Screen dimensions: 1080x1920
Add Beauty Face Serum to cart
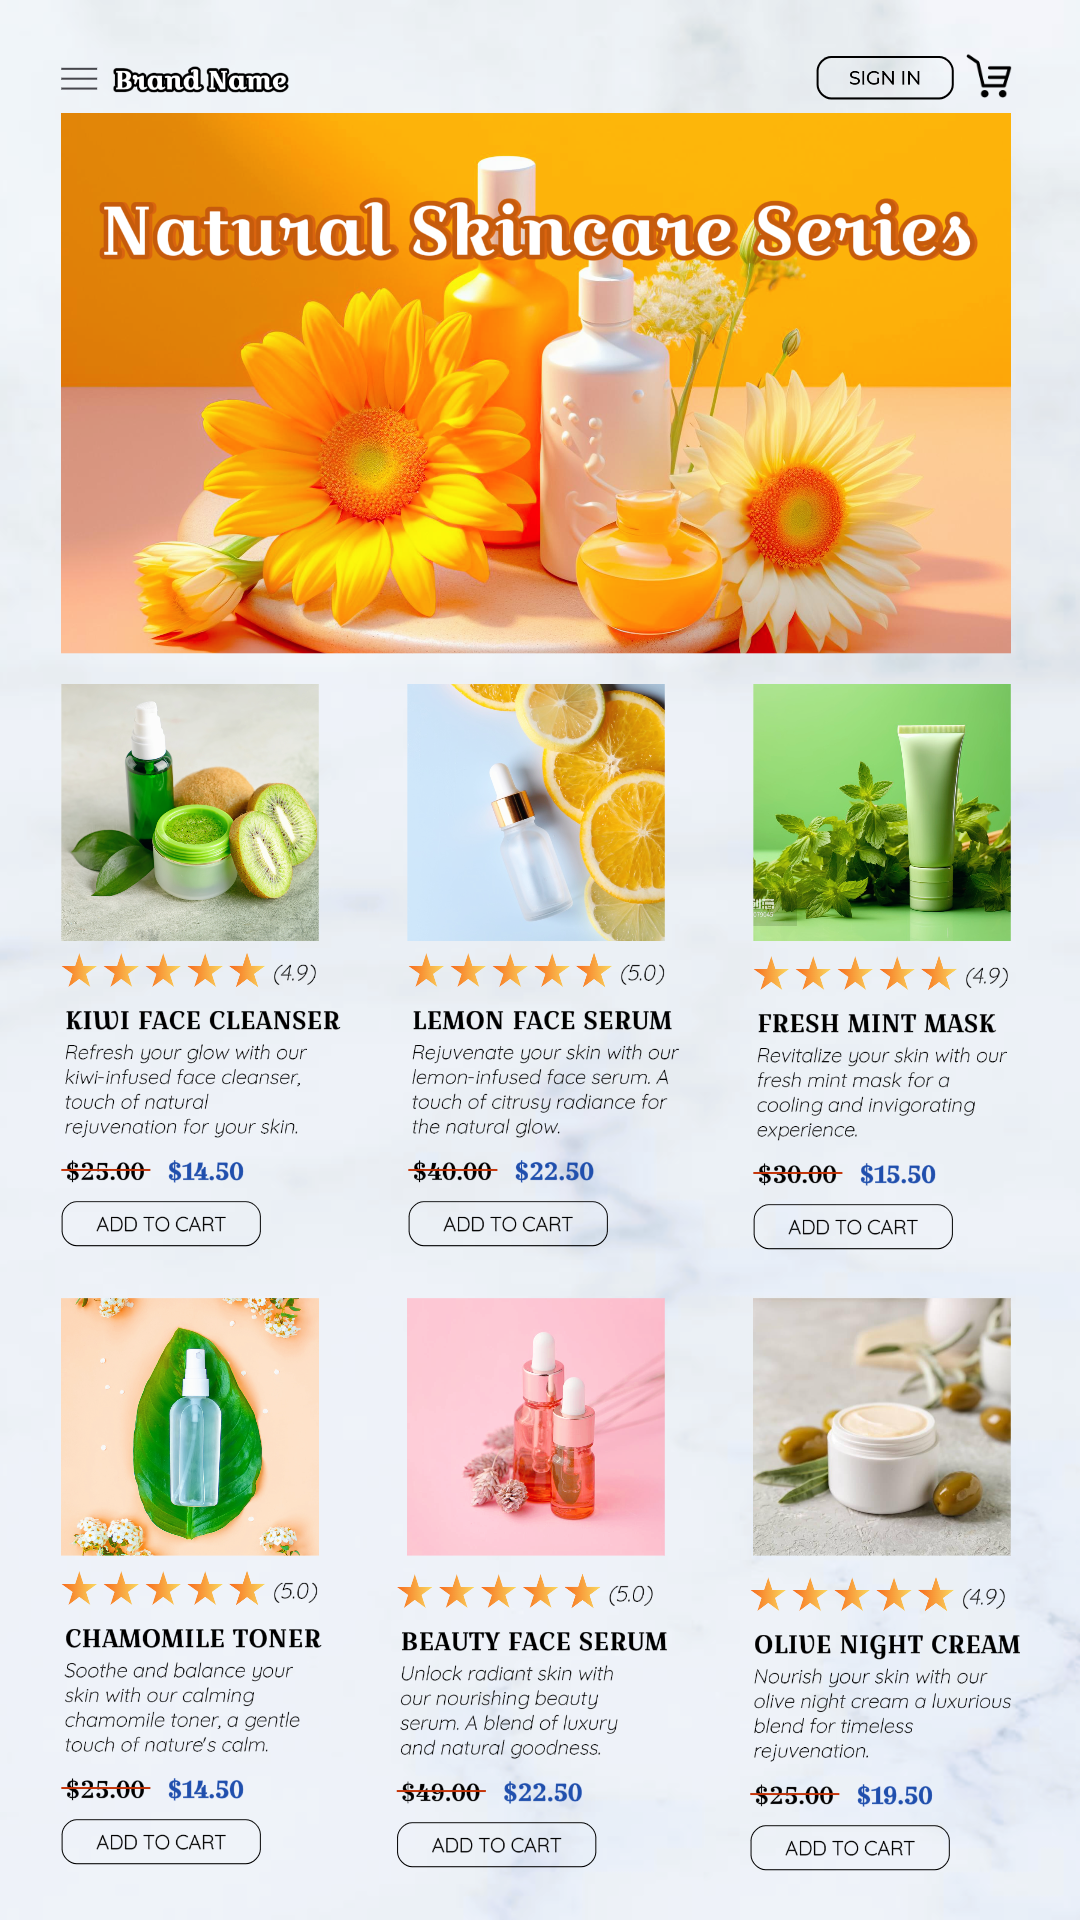(497, 1845)
